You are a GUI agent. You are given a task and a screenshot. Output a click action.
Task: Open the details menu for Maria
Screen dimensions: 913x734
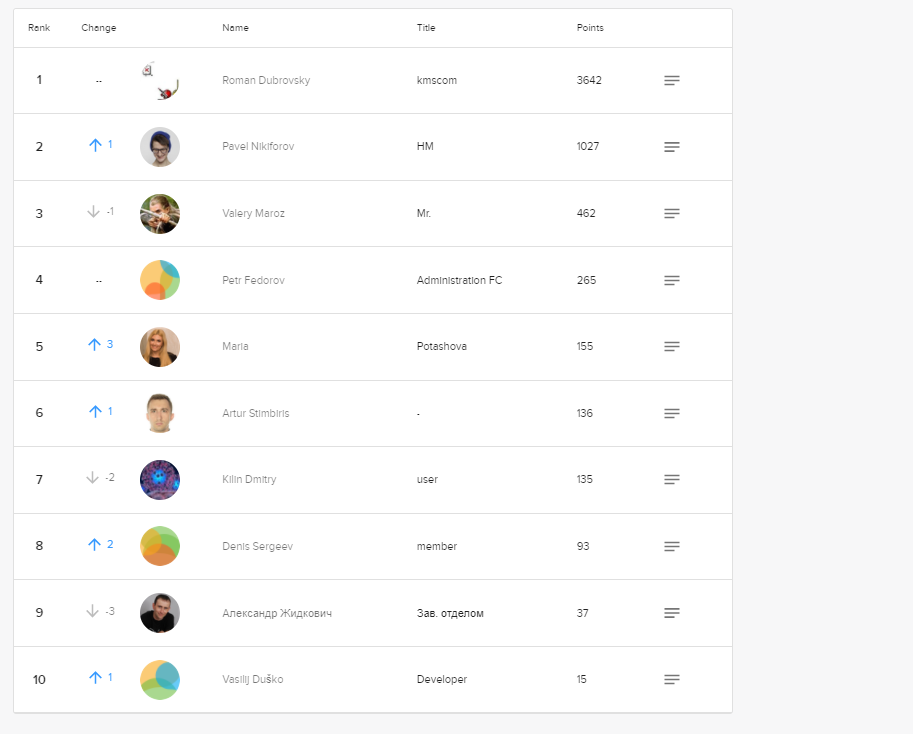coord(672,346)
